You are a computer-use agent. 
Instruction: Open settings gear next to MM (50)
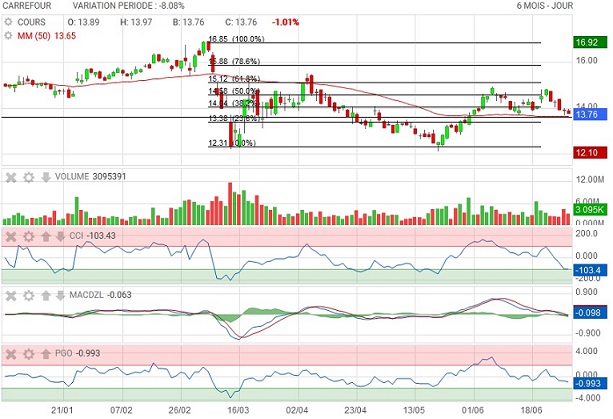tap(8, 36)
